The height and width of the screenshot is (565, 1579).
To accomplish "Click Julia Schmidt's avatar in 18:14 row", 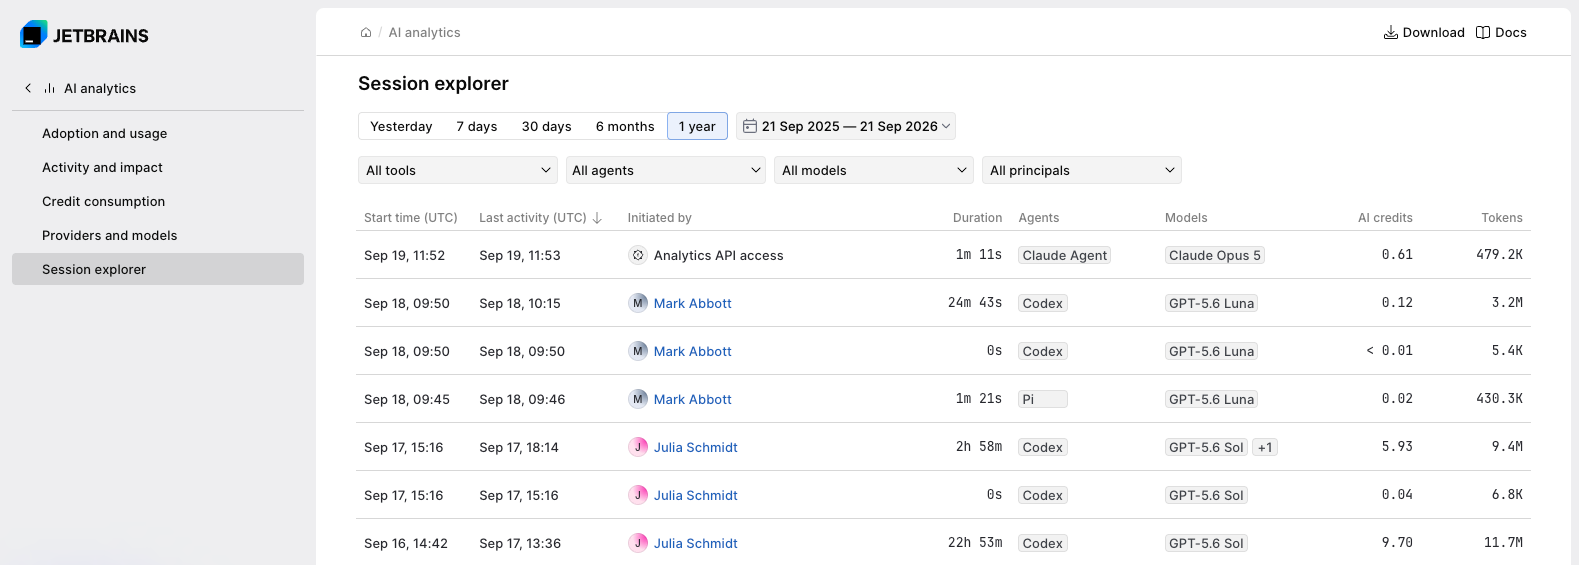I will pos(638,447).
